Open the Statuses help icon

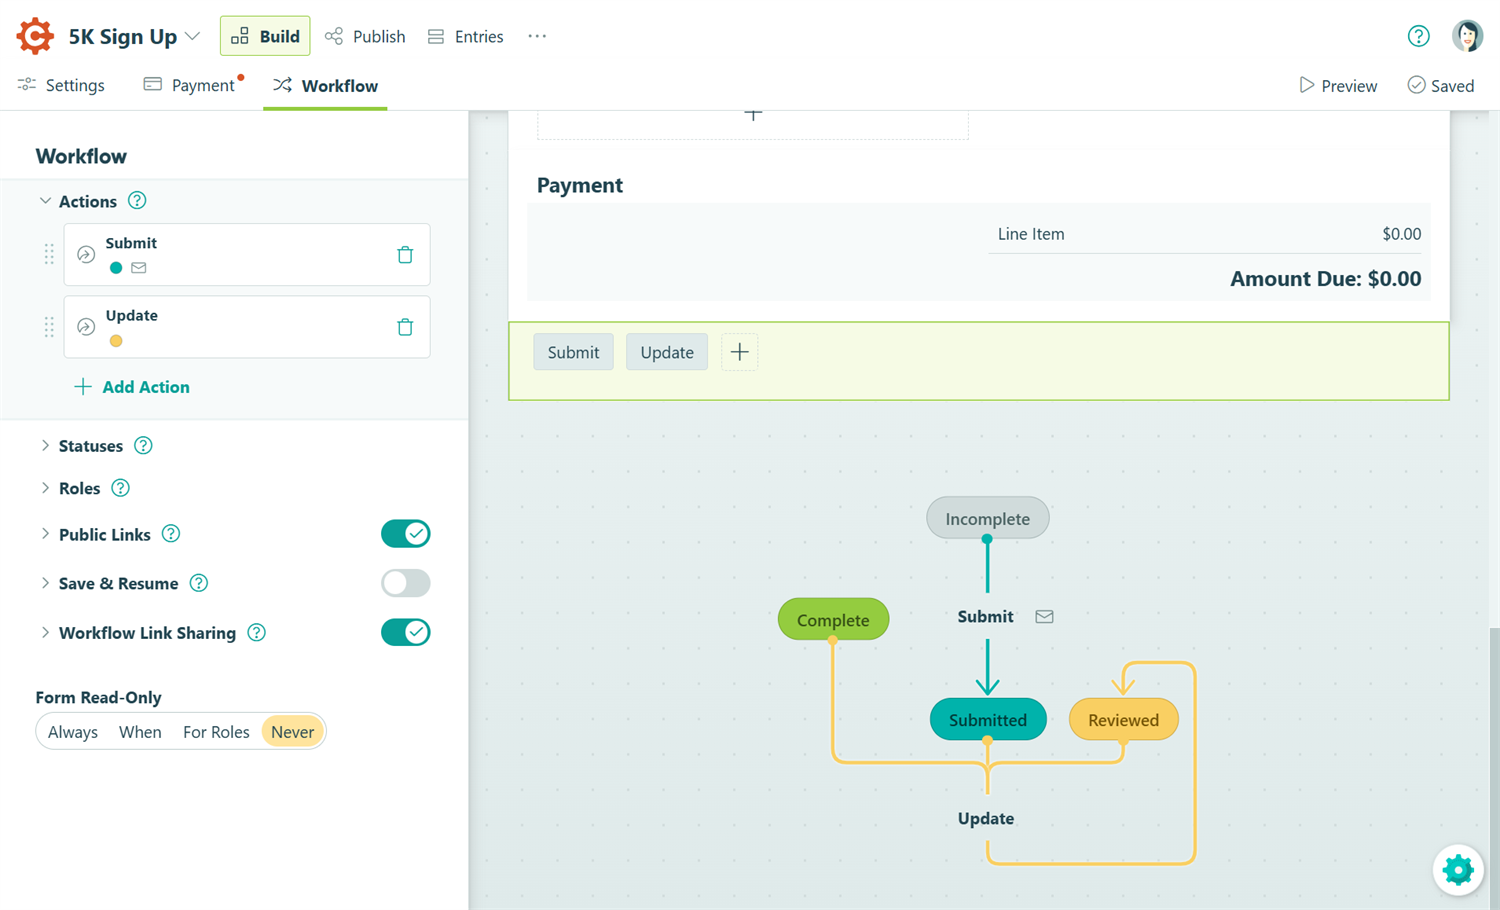[143, 446]
